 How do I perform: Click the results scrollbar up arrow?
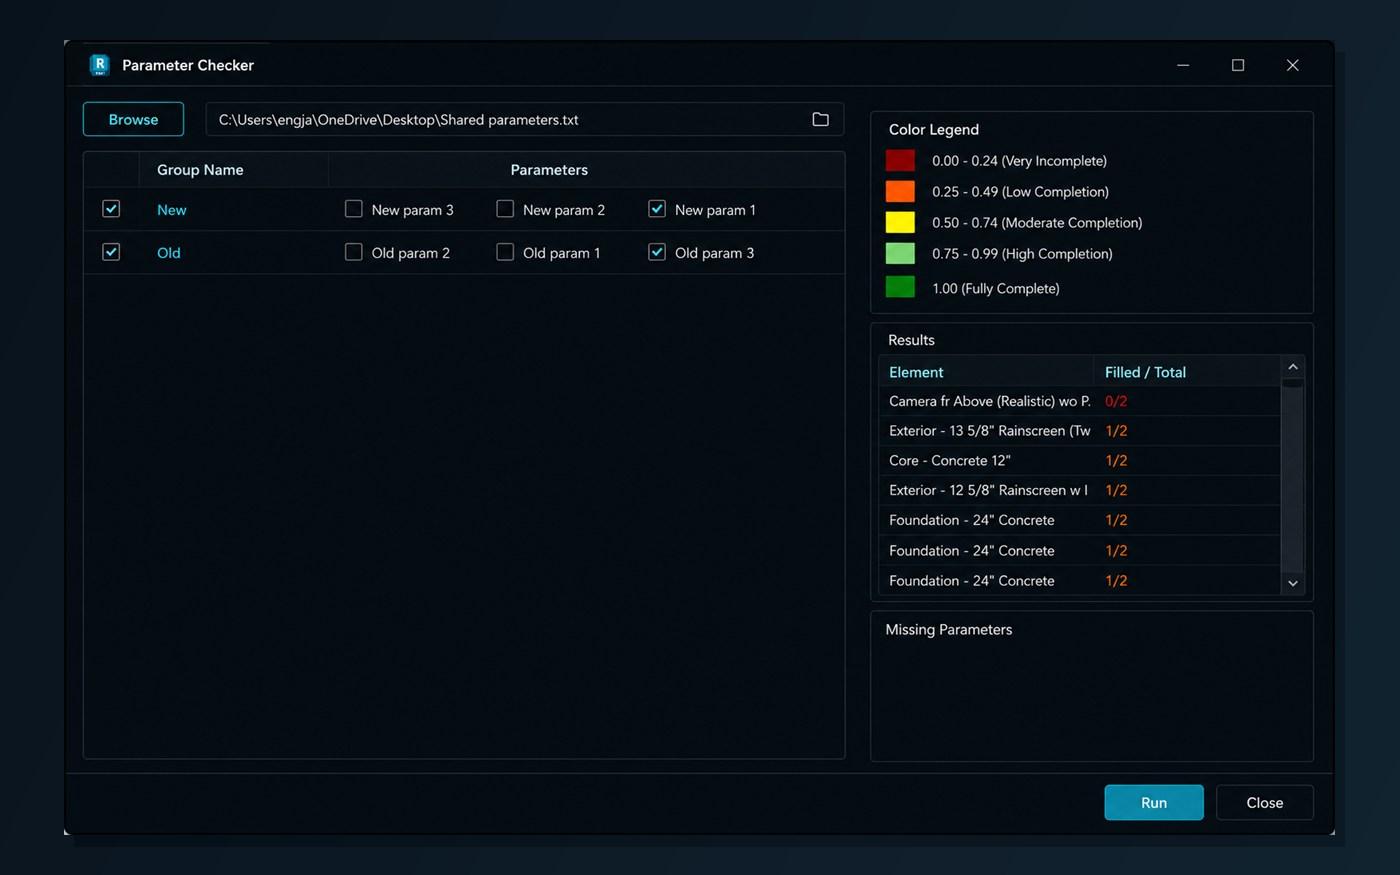[1293, 367]
